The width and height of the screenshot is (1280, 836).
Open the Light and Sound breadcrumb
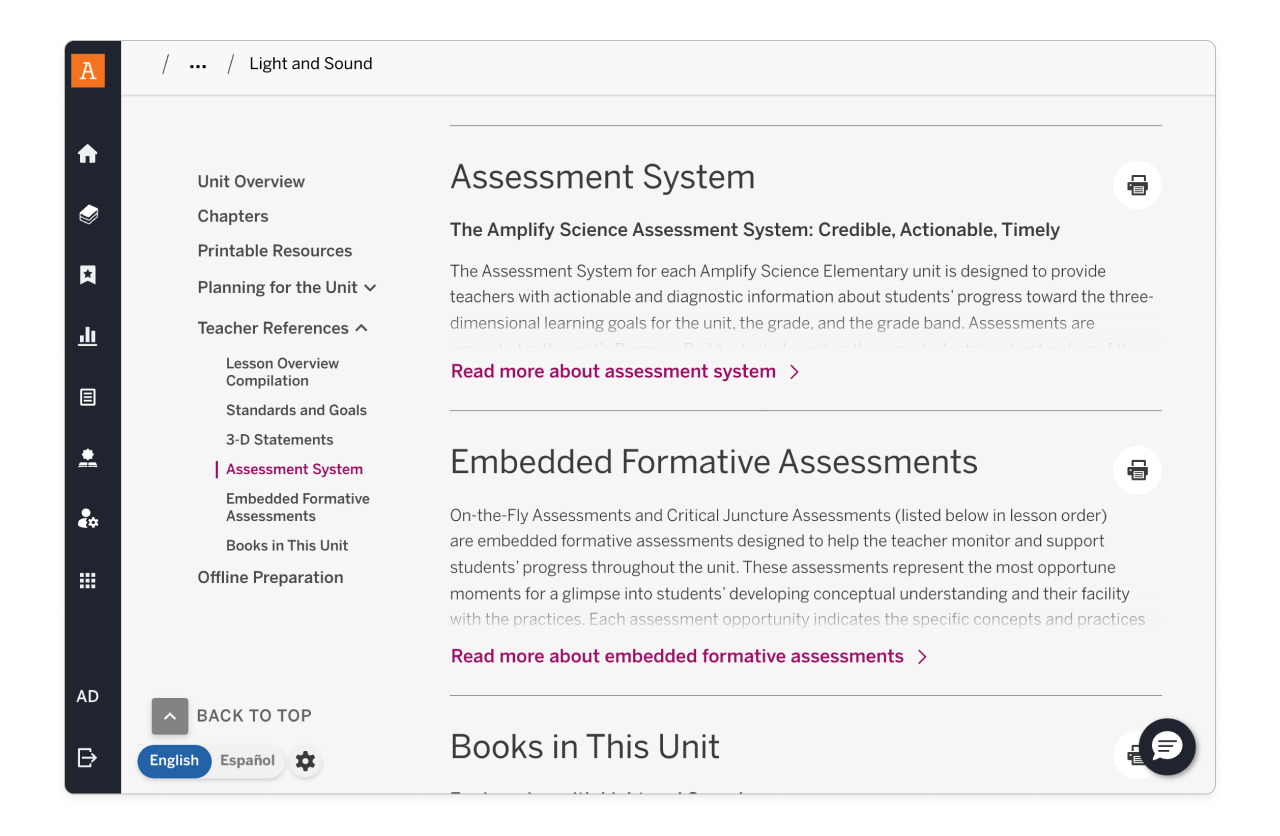point(310,63)
